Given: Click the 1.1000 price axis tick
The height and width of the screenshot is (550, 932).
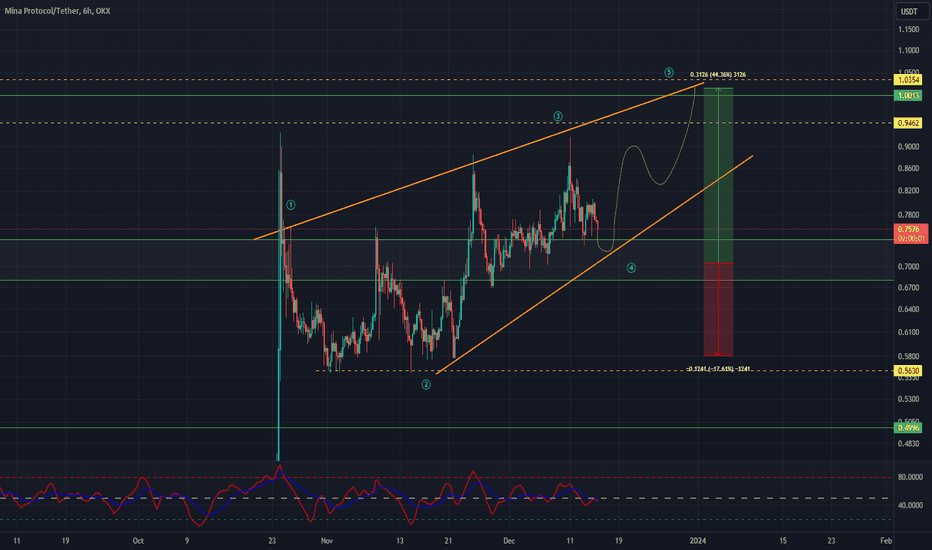Looking at the screenshot, I should click(x=909, y=51).
